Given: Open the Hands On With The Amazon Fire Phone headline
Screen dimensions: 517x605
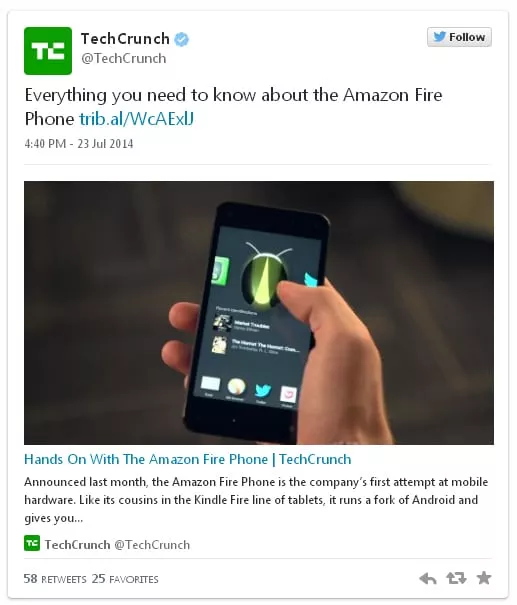Looking at the screenshot, I should pyautogui.click(x=188, y=459).
